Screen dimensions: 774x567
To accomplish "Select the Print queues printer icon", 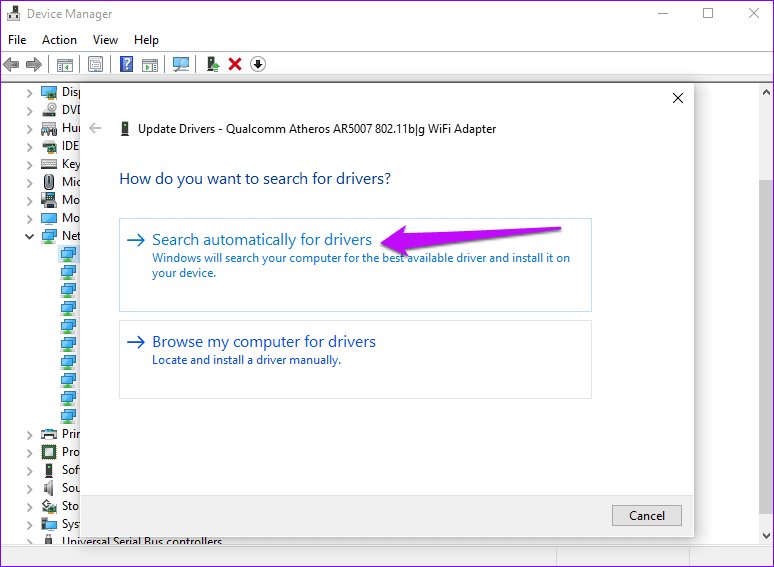I will tap(49, 434).
